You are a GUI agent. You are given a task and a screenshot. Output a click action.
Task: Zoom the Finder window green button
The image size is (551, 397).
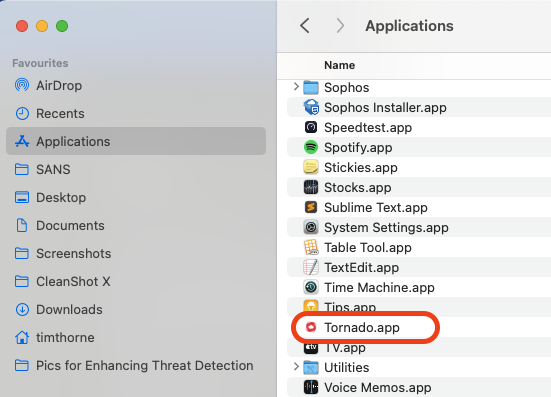pos(62,26)
